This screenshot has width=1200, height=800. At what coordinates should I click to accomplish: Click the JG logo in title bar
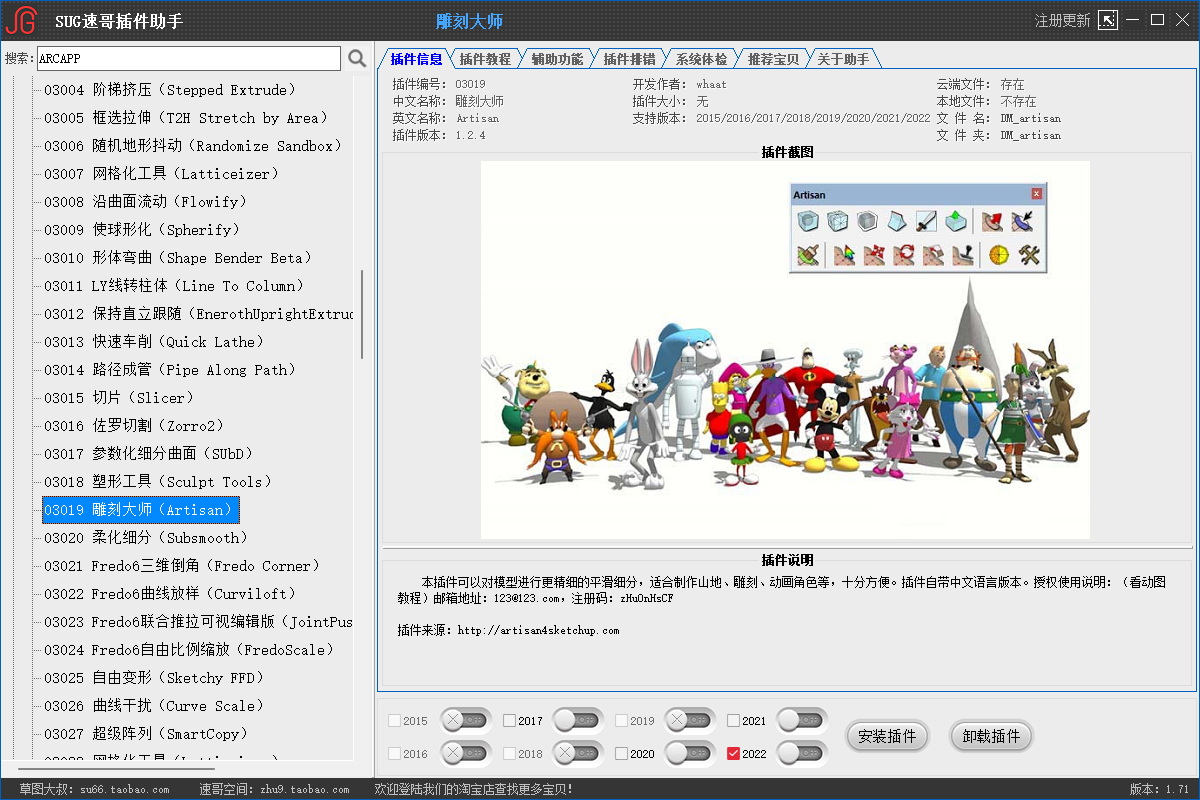pyautogui.click(x=21, y=20)
